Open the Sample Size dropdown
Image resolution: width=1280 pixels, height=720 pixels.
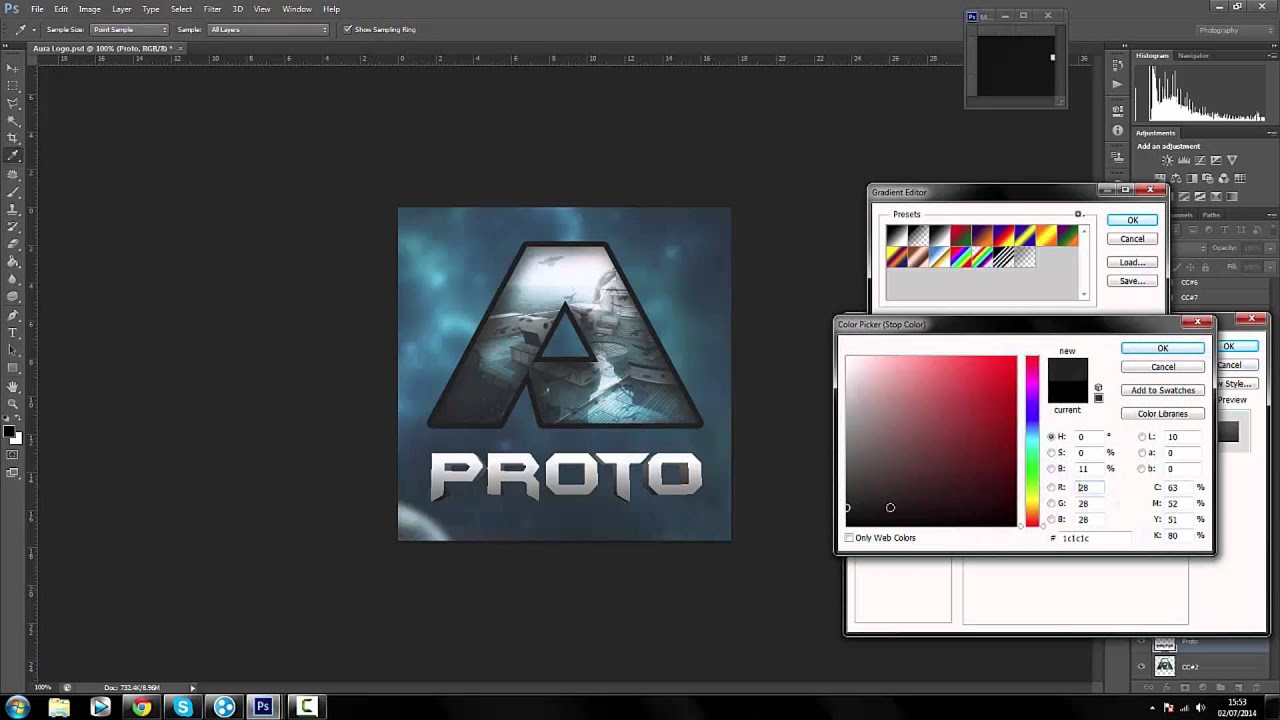[x=129, y=29]
